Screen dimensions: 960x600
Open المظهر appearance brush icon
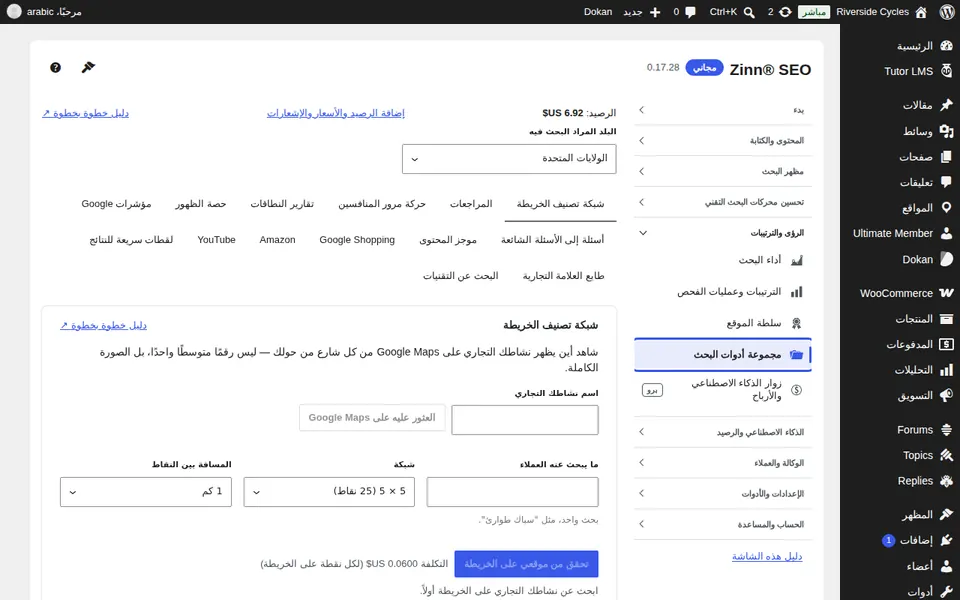tap(947, 514)
